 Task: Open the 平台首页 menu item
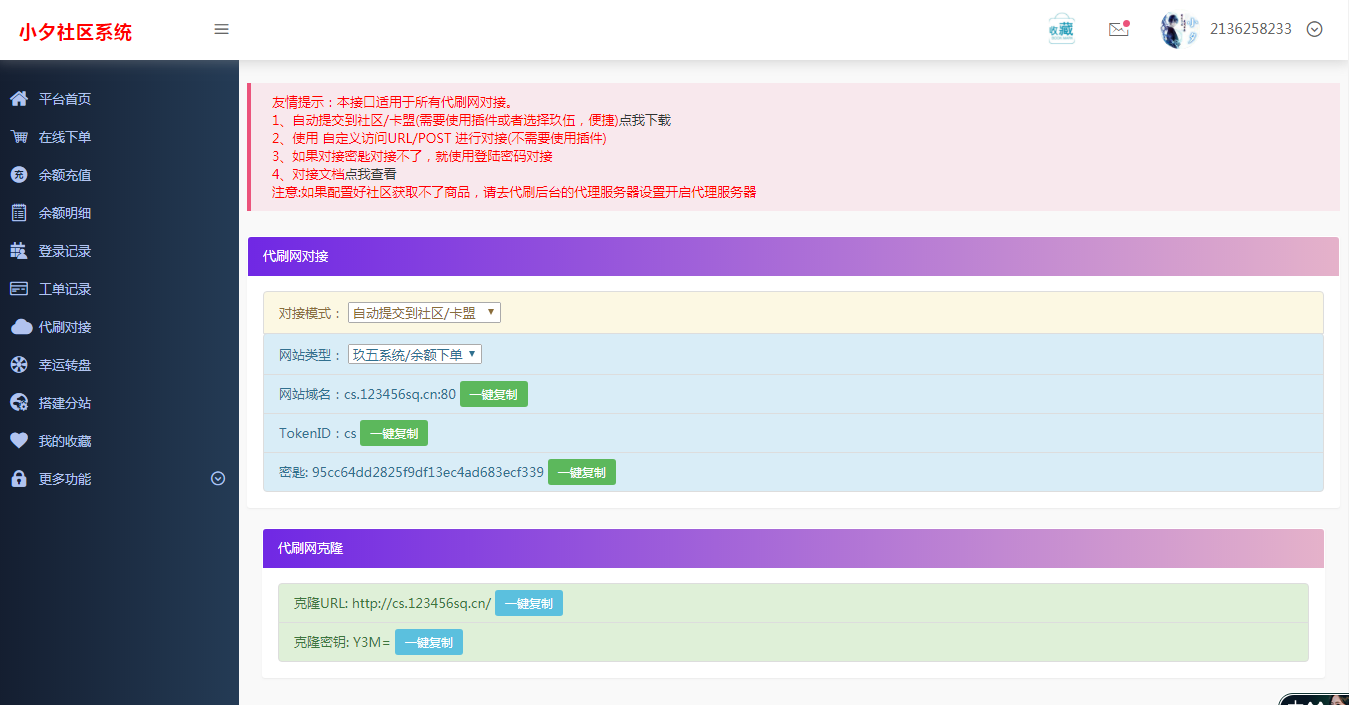(65, 99)
